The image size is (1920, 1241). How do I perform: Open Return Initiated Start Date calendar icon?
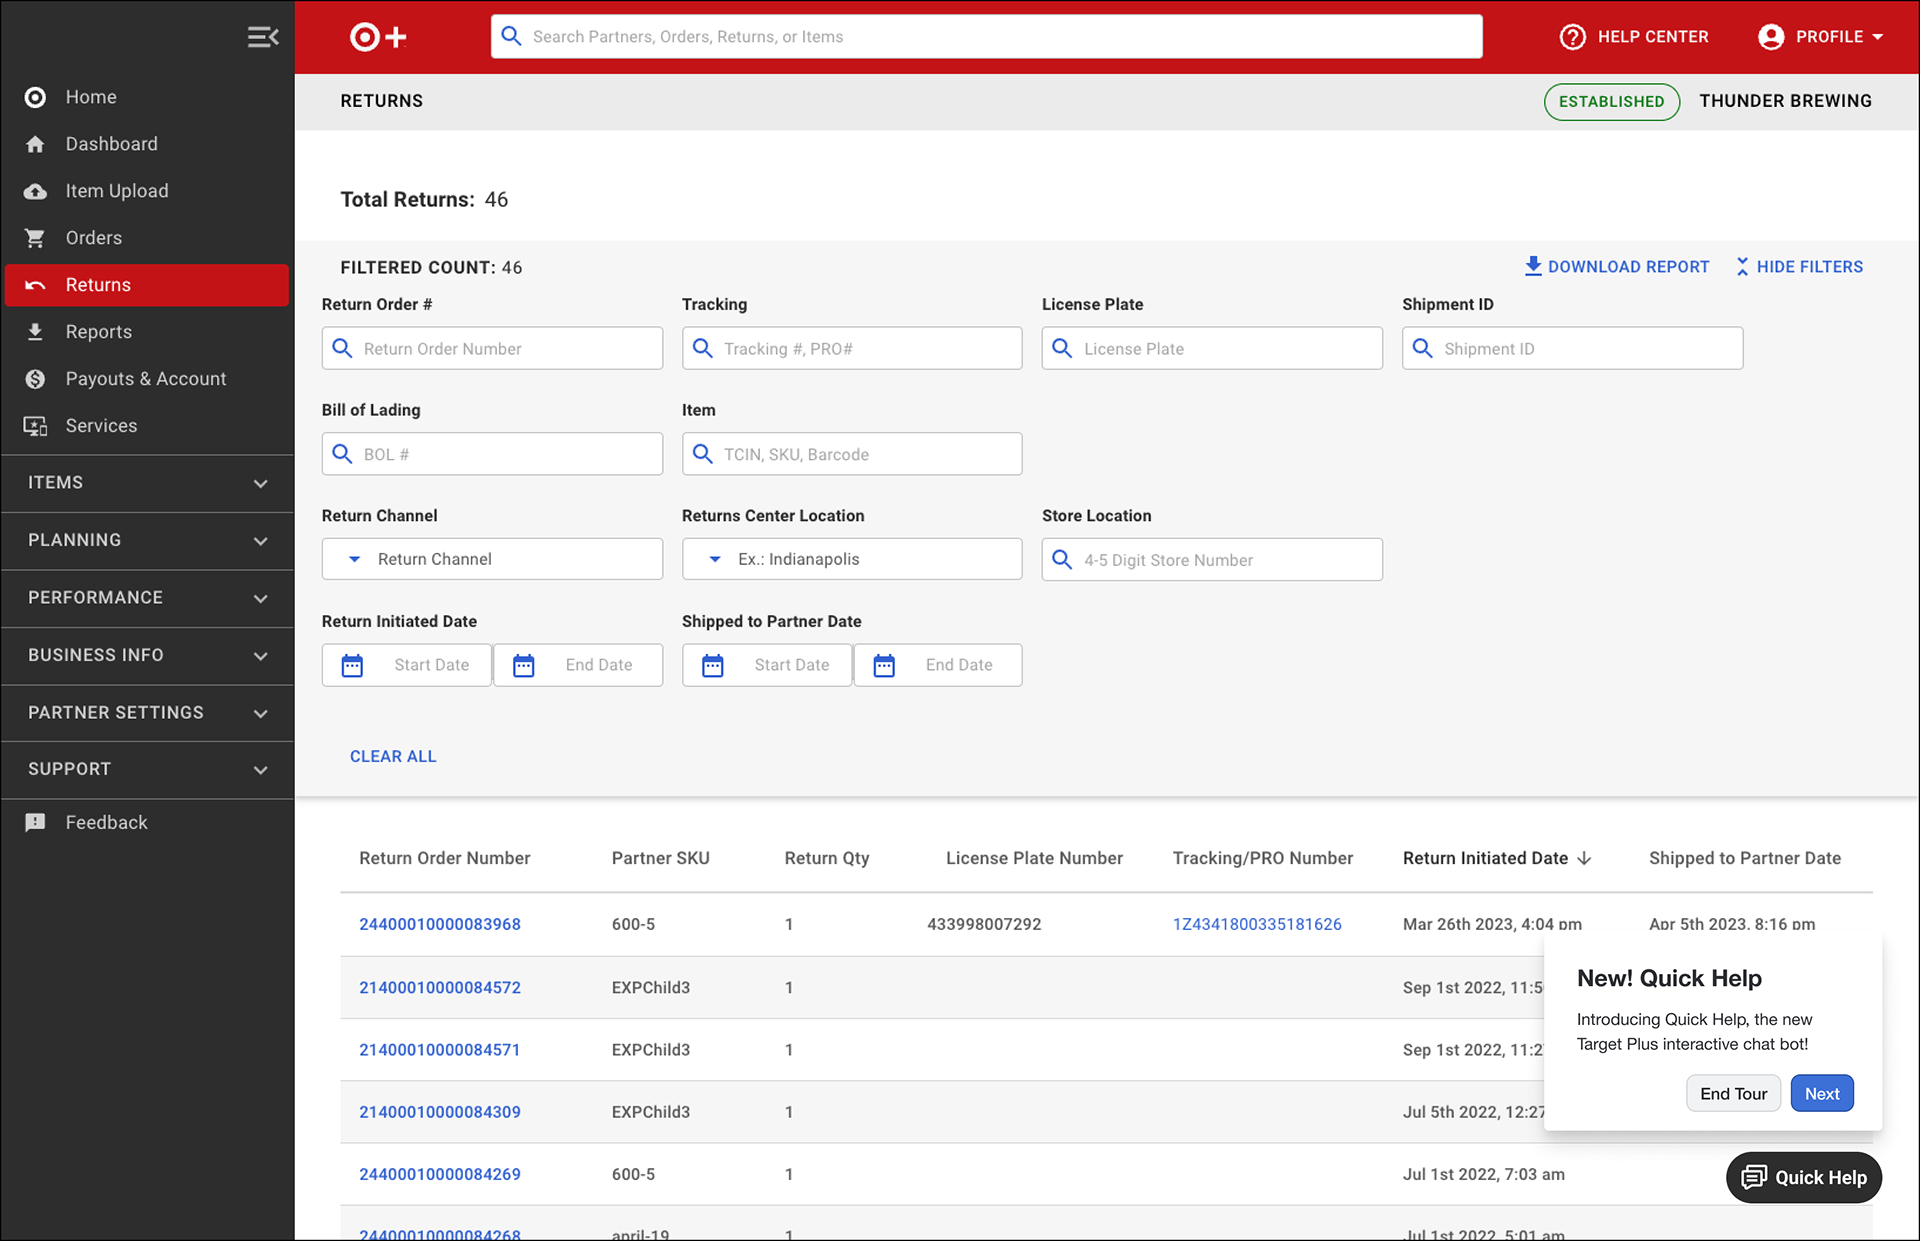[x=352, y=665]
